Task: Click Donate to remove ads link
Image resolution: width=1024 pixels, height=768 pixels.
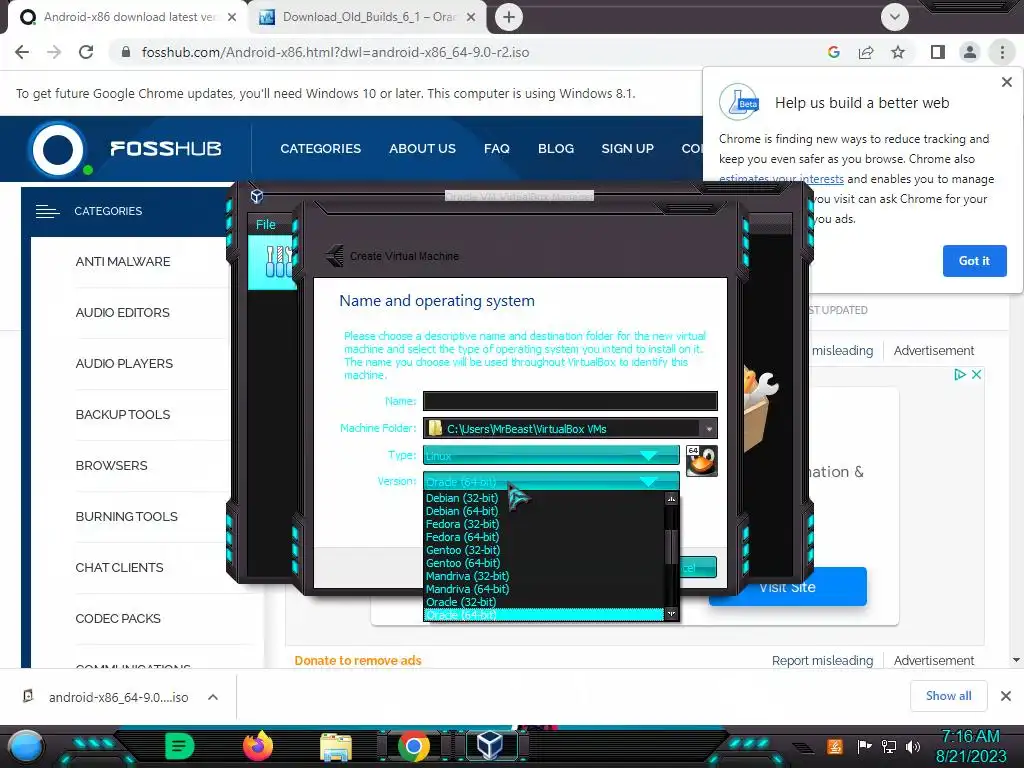Action: coord(358,660)
